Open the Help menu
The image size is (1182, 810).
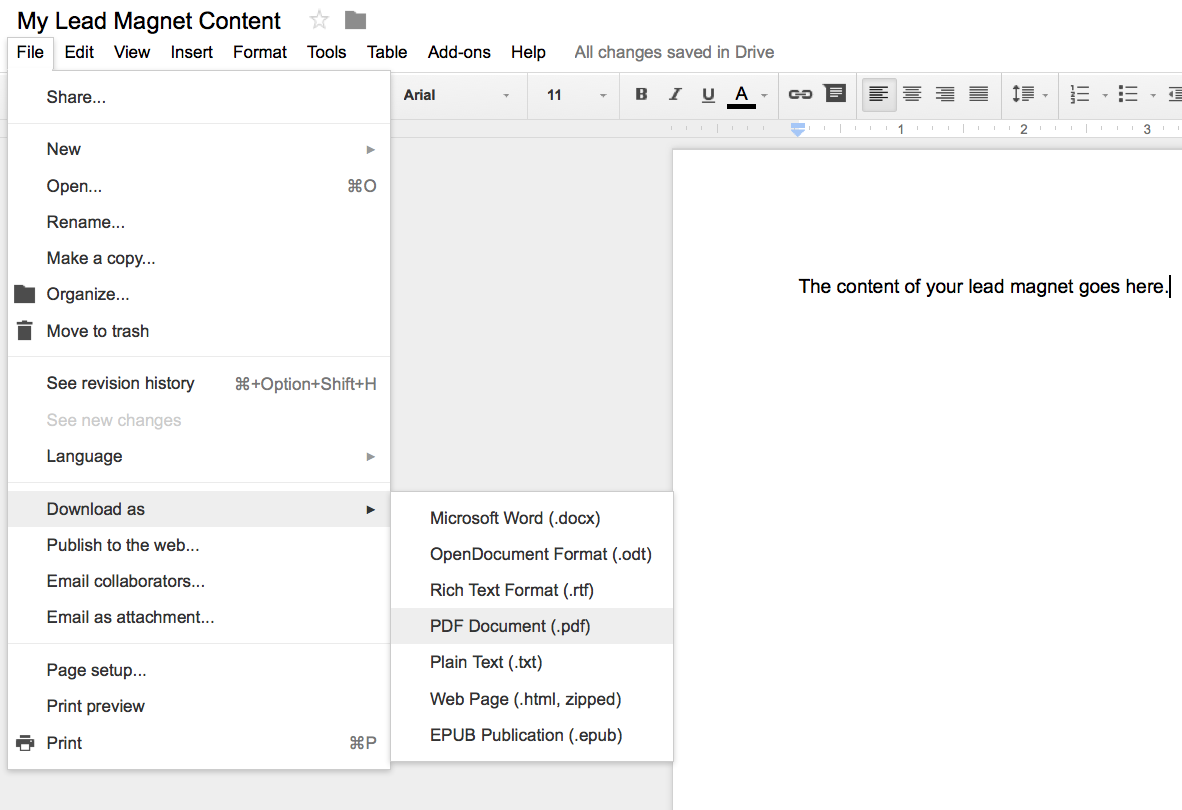click(x=528, y=53)
